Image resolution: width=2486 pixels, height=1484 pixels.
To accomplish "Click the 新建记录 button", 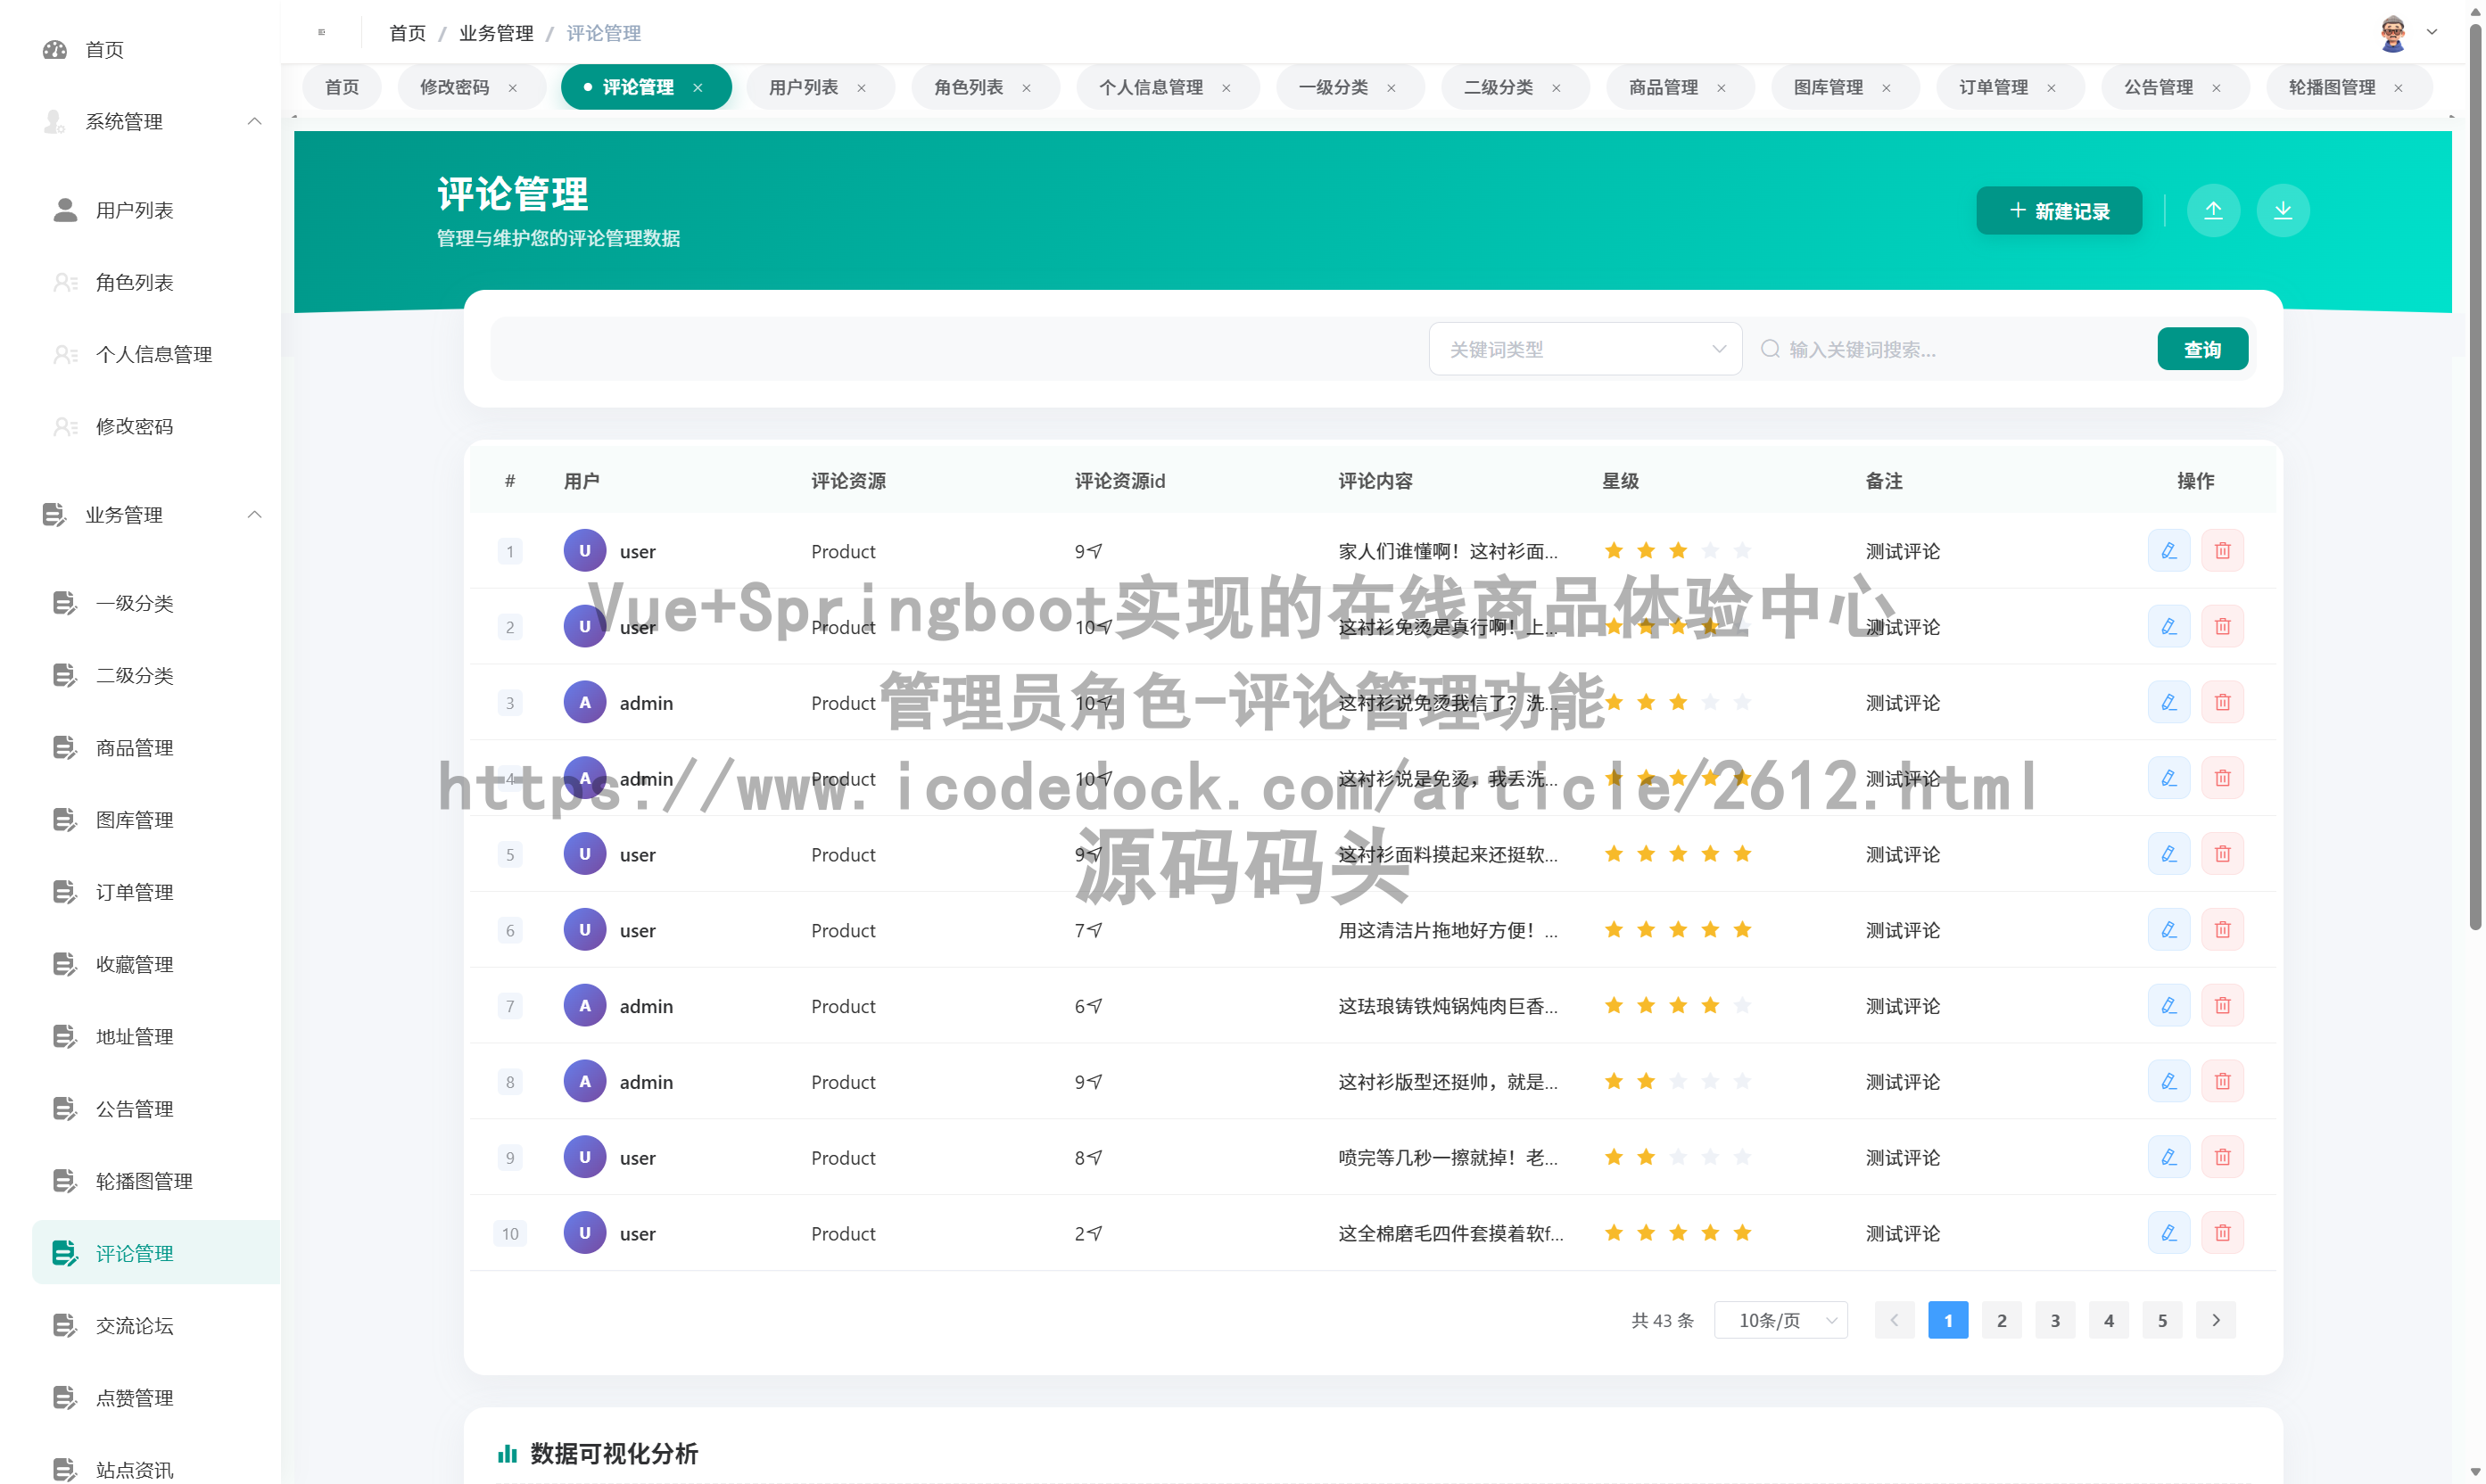I will point(2058,210).
